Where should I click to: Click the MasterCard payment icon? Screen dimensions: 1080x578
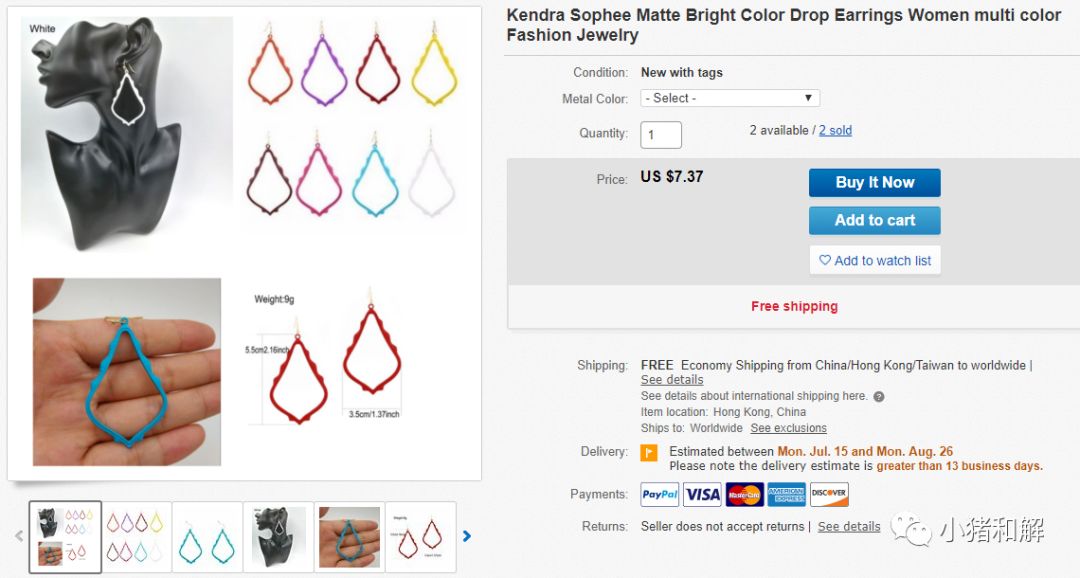click(x=744, y=494)
